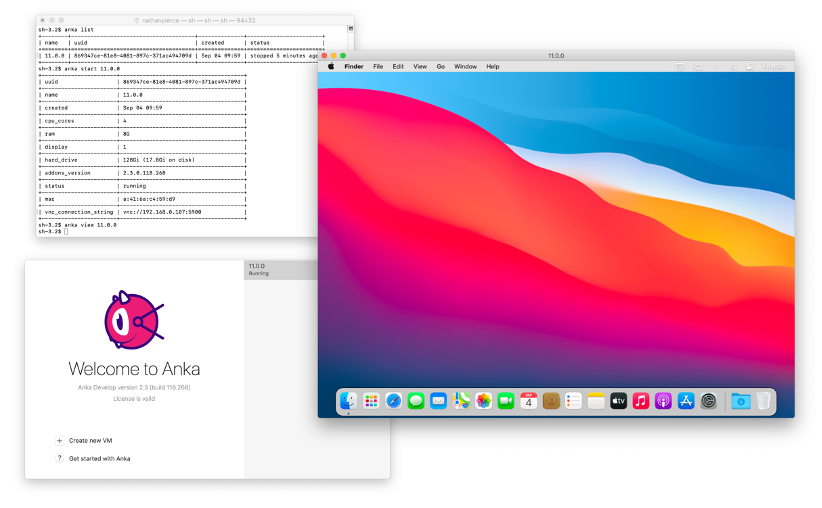Click 'anka start 11.0.0' command in Terminal

pyautogui.click(x=92, y=69)
